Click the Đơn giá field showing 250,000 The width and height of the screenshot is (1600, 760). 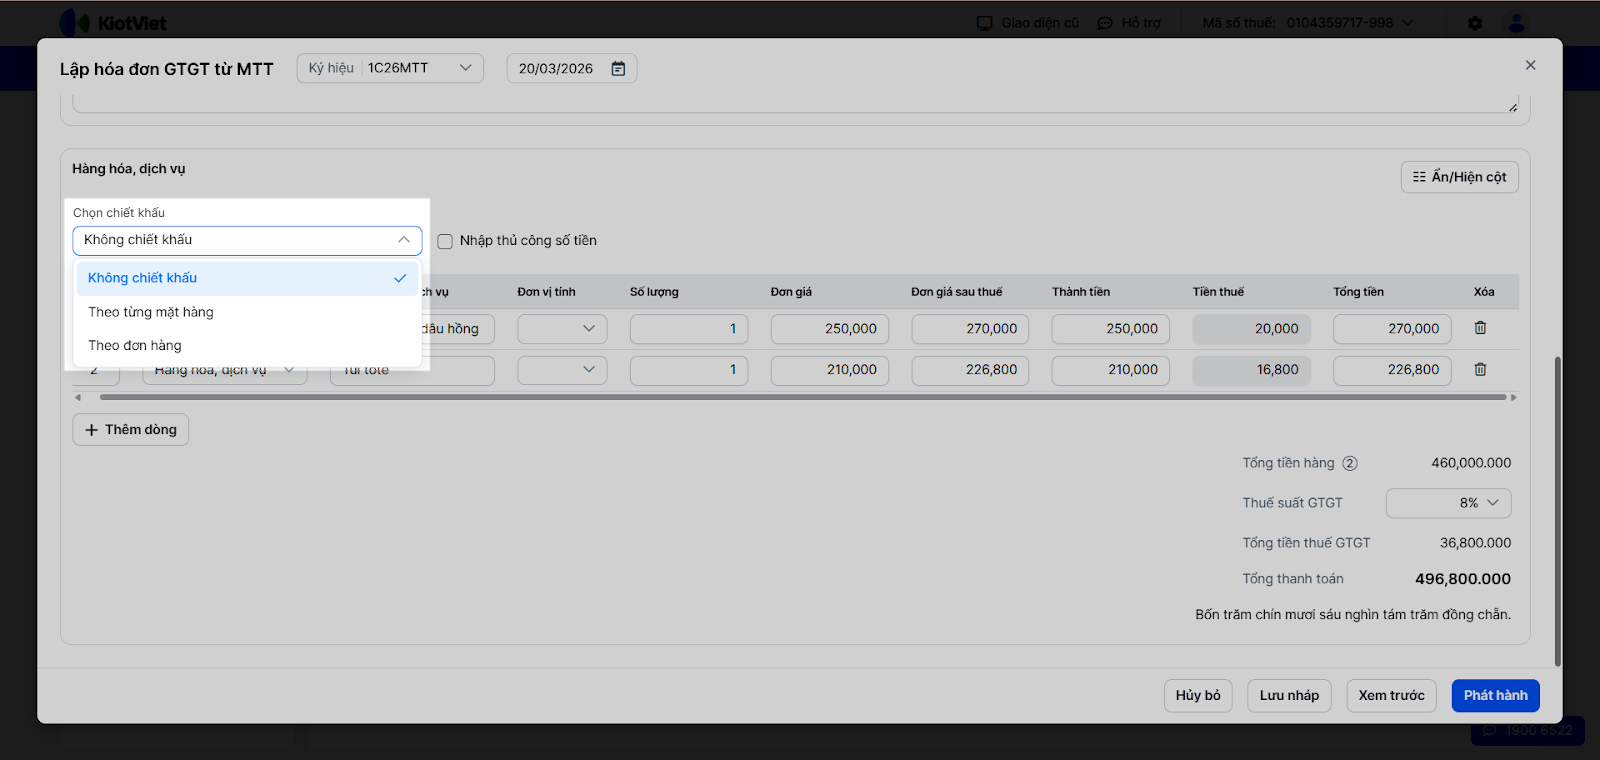tap(829, 329)
